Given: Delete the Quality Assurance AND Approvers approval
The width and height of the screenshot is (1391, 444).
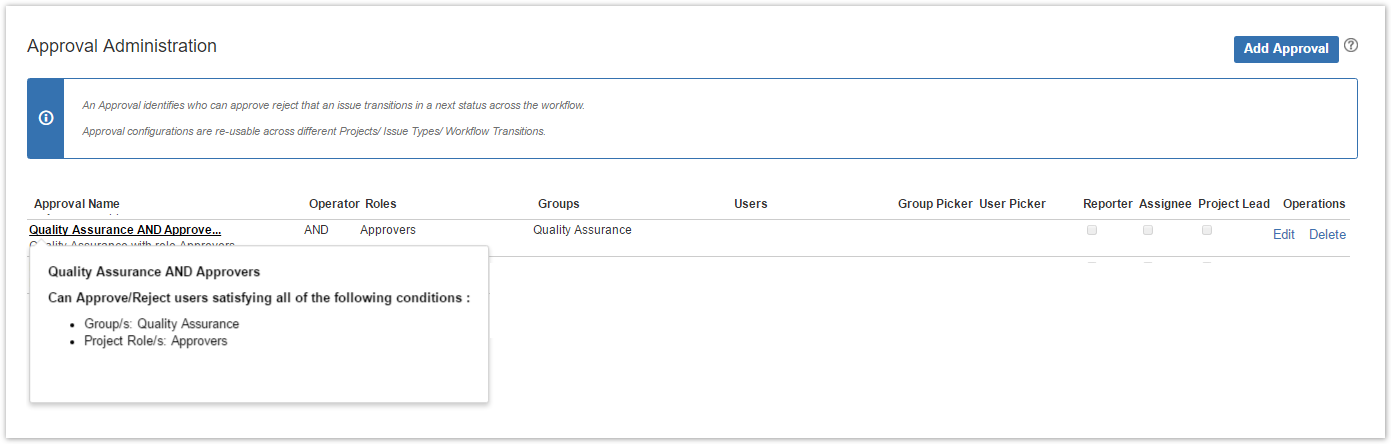Looking at the screenshot, I should 1327,235.
